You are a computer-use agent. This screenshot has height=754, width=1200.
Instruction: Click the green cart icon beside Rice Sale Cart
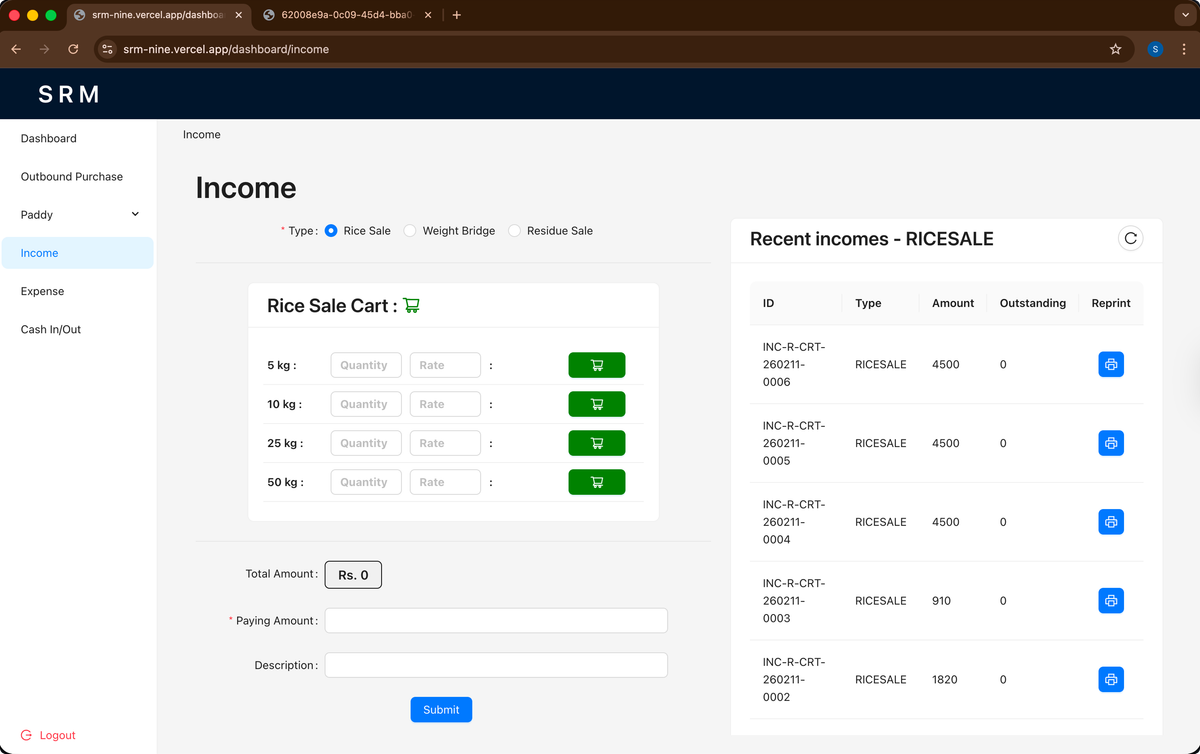(411, 305)
